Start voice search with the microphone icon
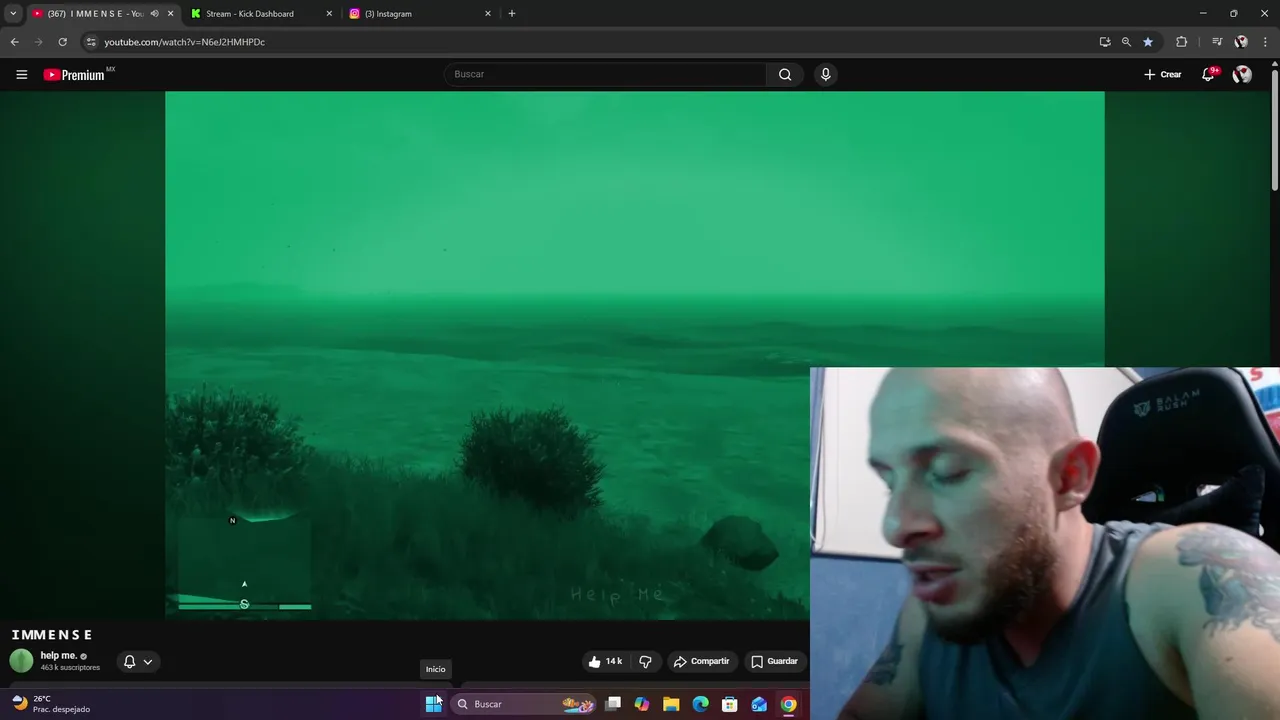The height and width of the screenshot is (720, 1280). (825, 74)
